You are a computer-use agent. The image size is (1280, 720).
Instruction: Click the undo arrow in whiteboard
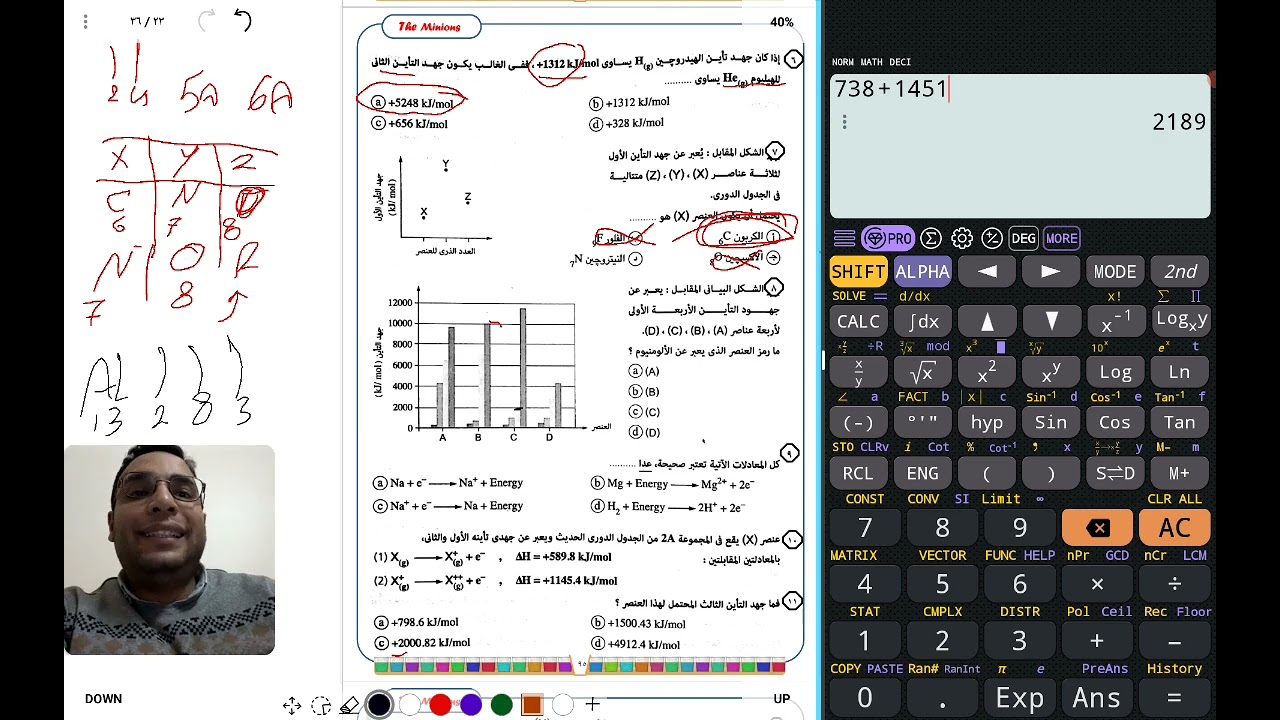click(242, 20)
